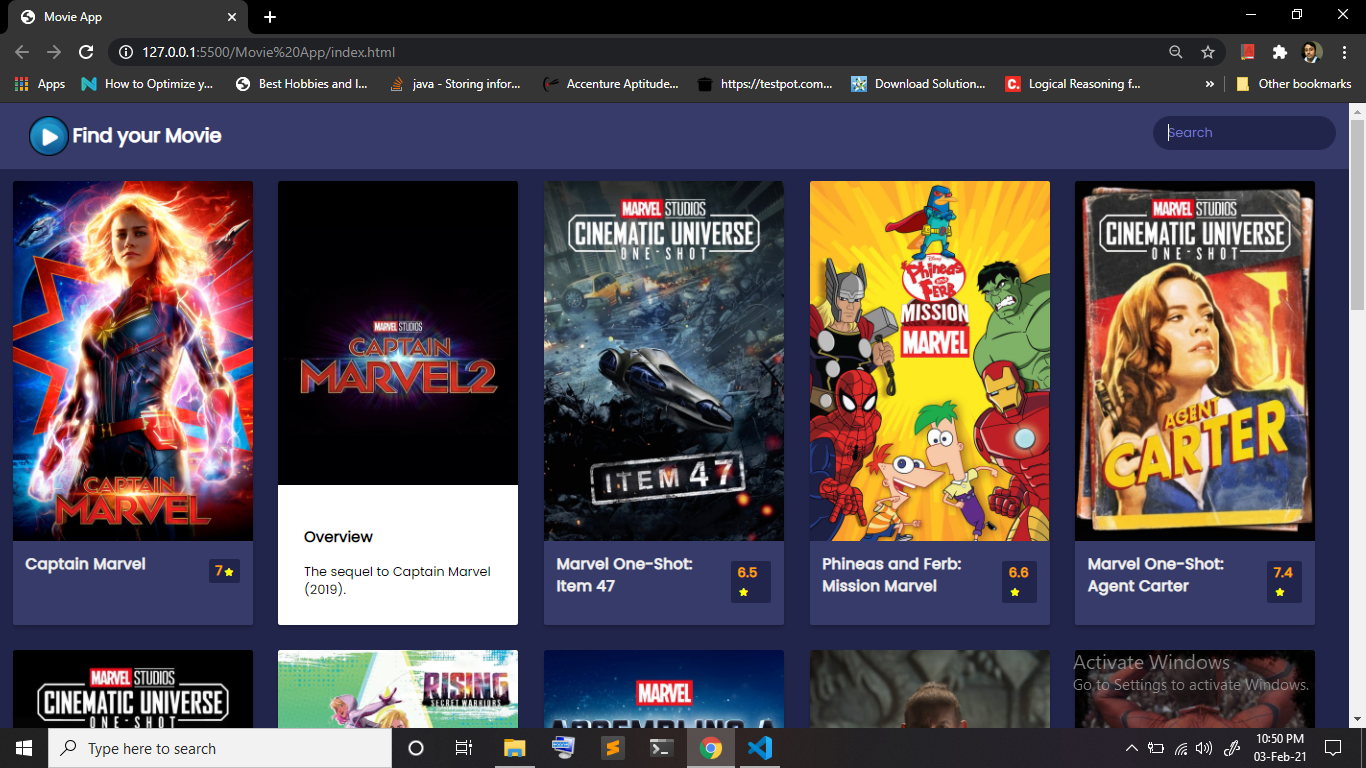The width and height of the screenshot is (1366, 768).
Task: Click inside the movie Search field
Action: pyautogui.click(x=1243, y=132)
